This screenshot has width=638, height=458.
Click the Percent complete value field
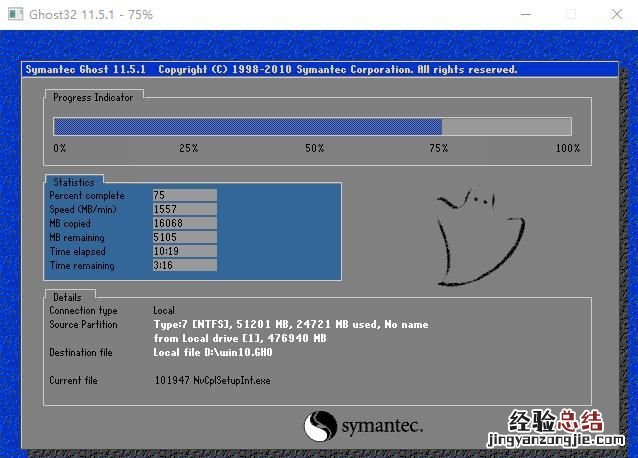pyautogui.click(x=184, y=196)
